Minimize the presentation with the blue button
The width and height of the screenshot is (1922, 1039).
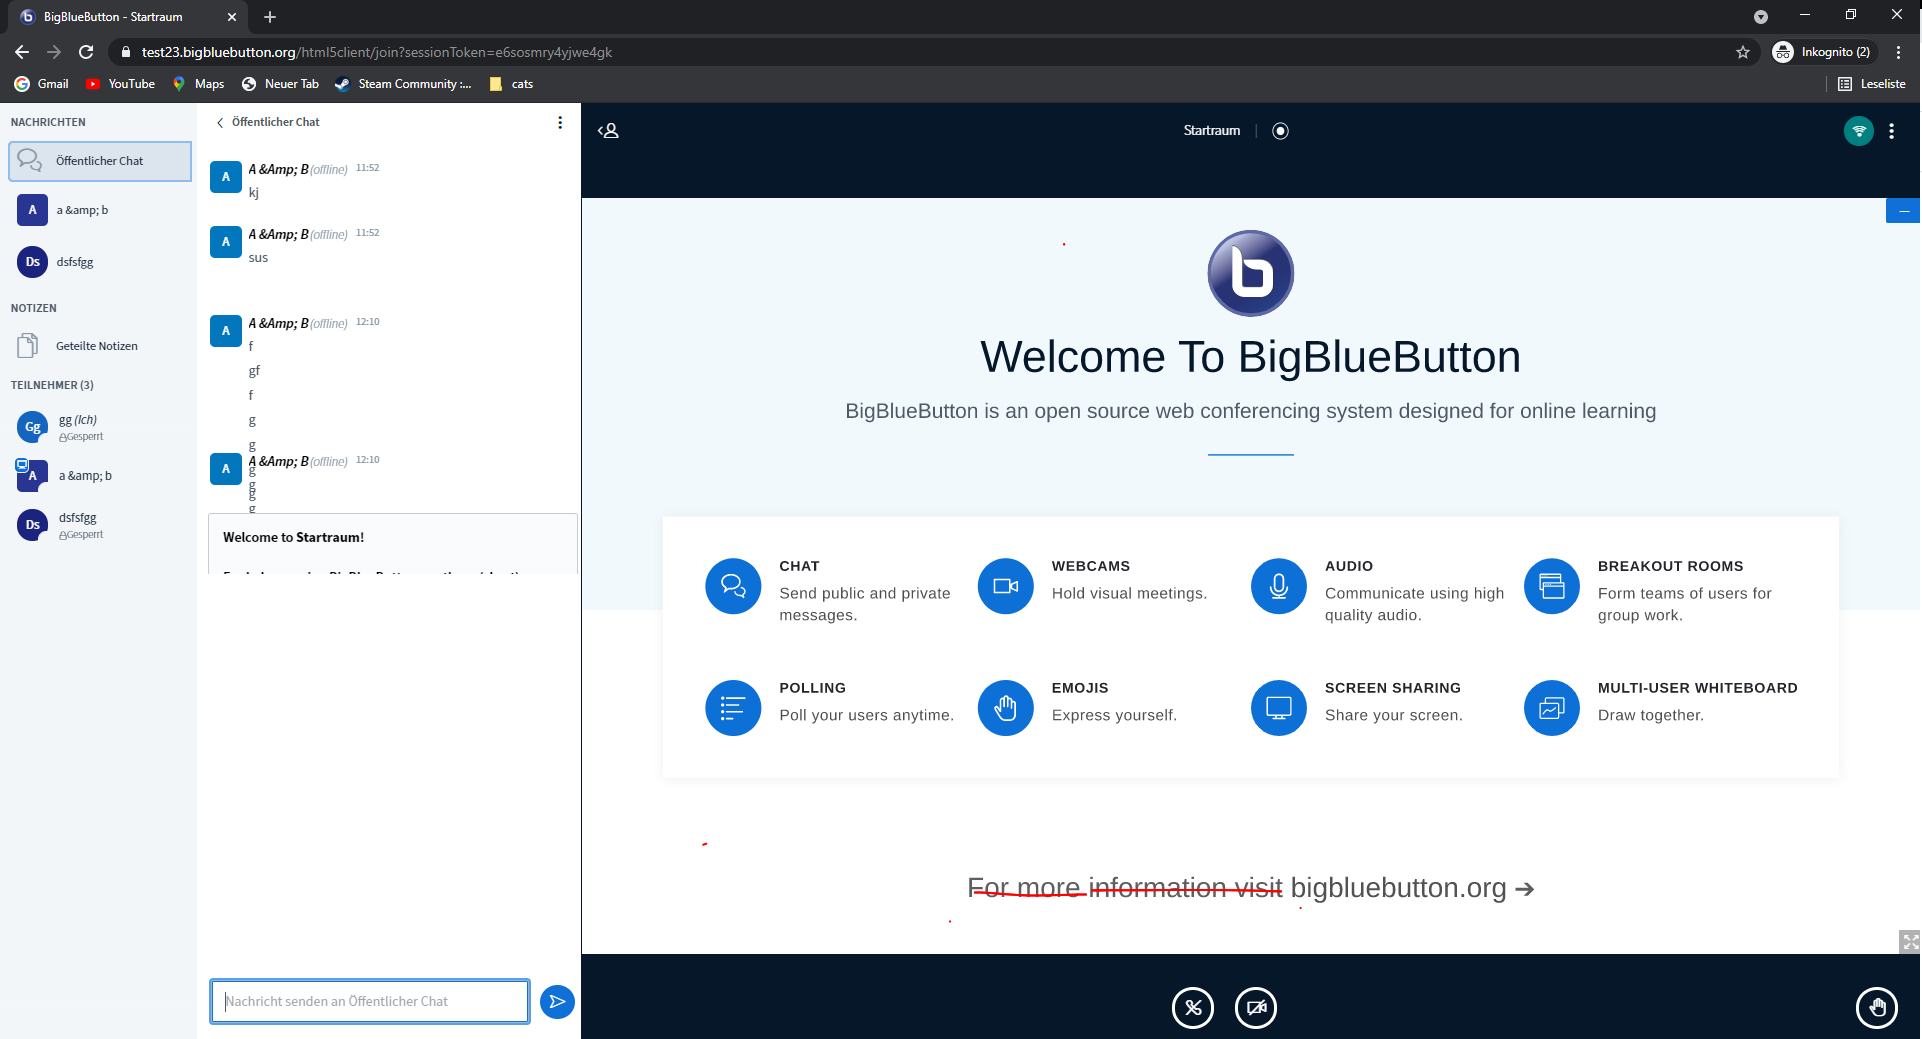coord(1904,210)
